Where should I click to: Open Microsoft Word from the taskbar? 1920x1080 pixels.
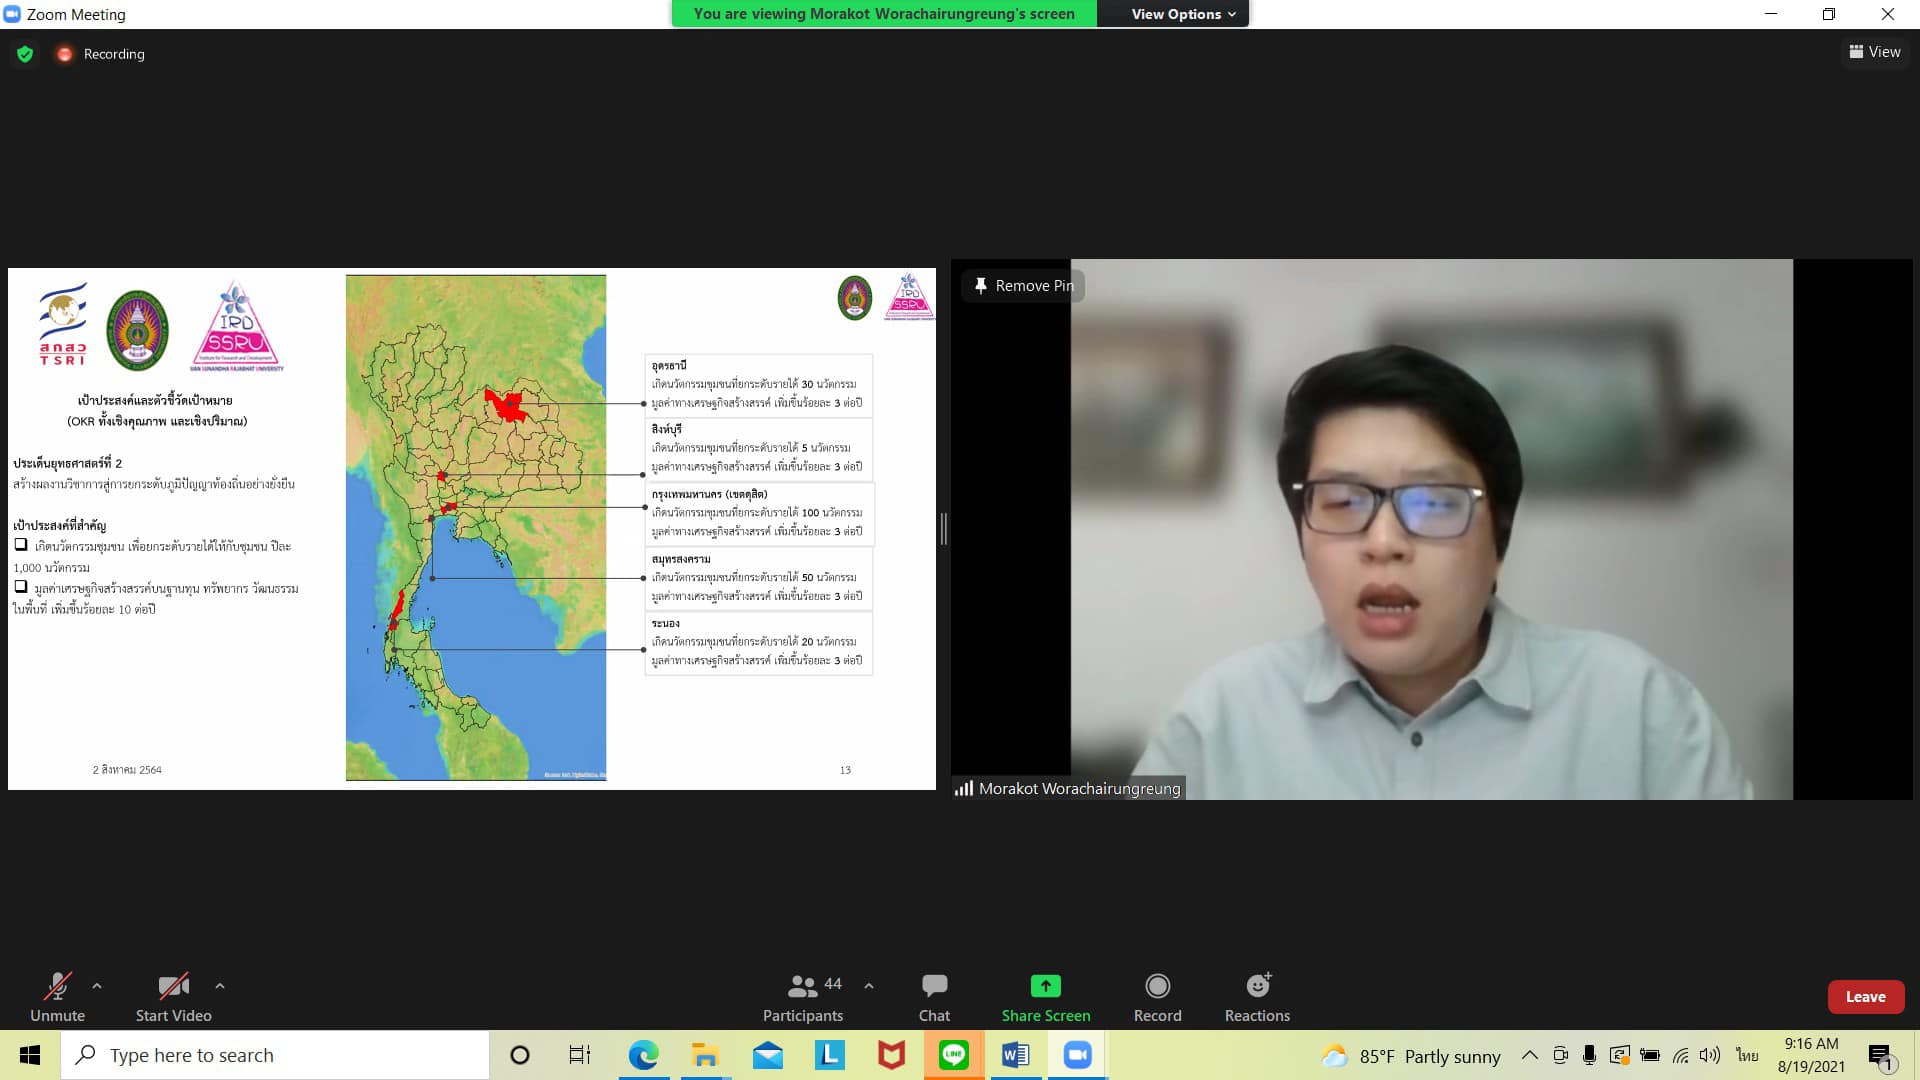(1015, 1055)
